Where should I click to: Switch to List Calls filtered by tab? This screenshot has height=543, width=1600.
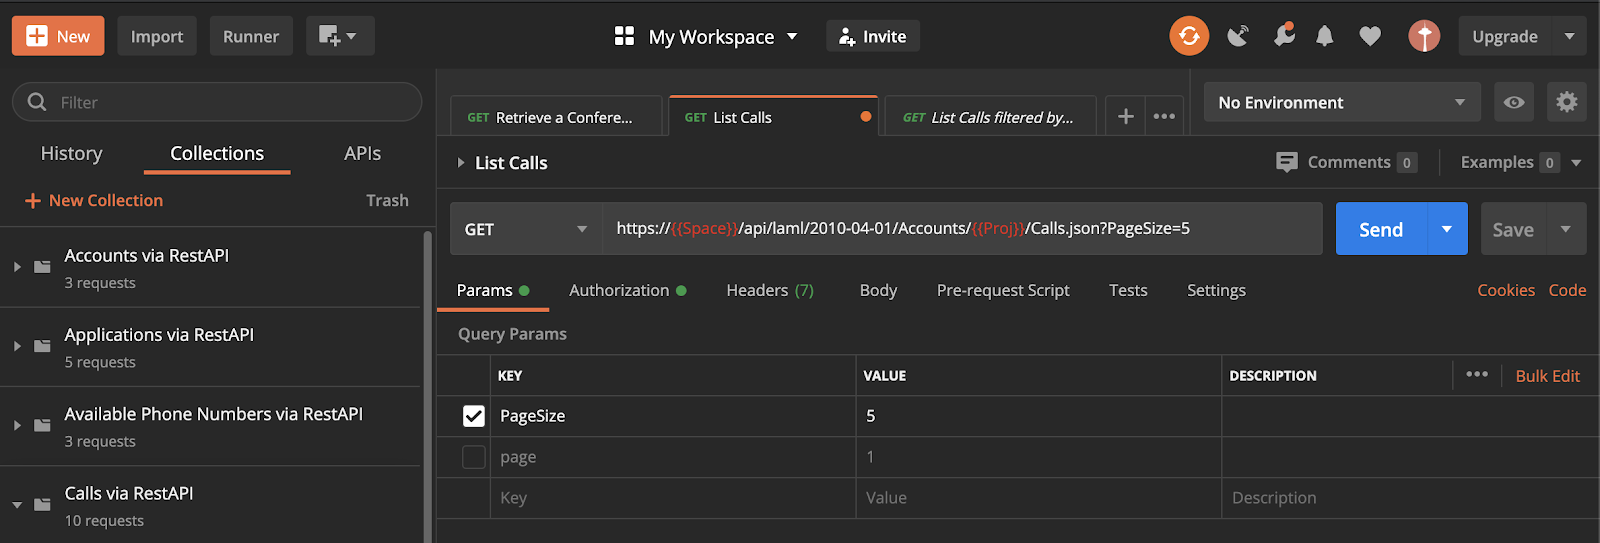991,117
